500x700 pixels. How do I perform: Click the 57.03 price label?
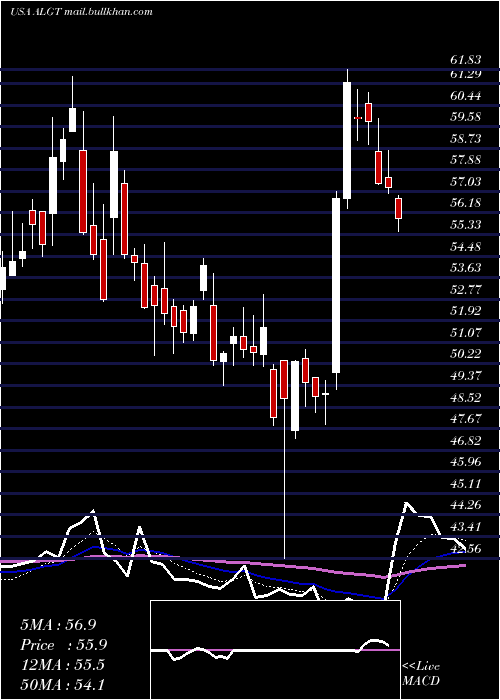466,182
